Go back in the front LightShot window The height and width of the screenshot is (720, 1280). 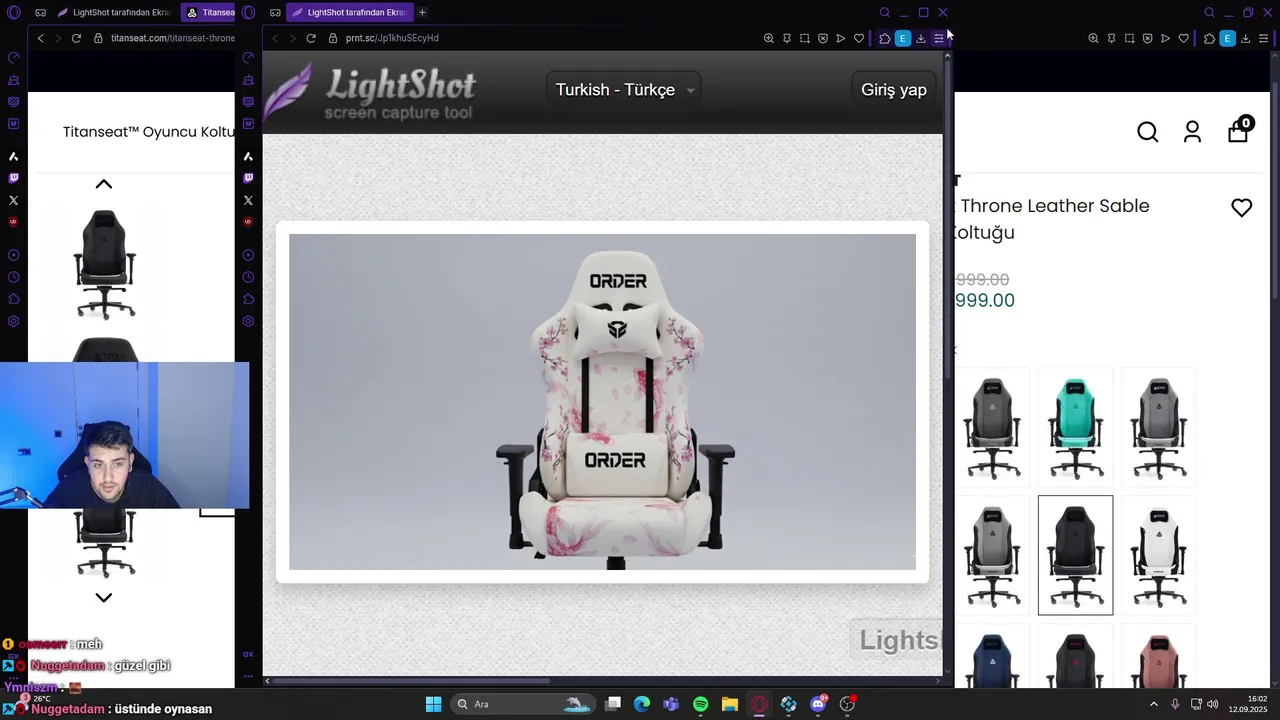(x=275, y=38)
